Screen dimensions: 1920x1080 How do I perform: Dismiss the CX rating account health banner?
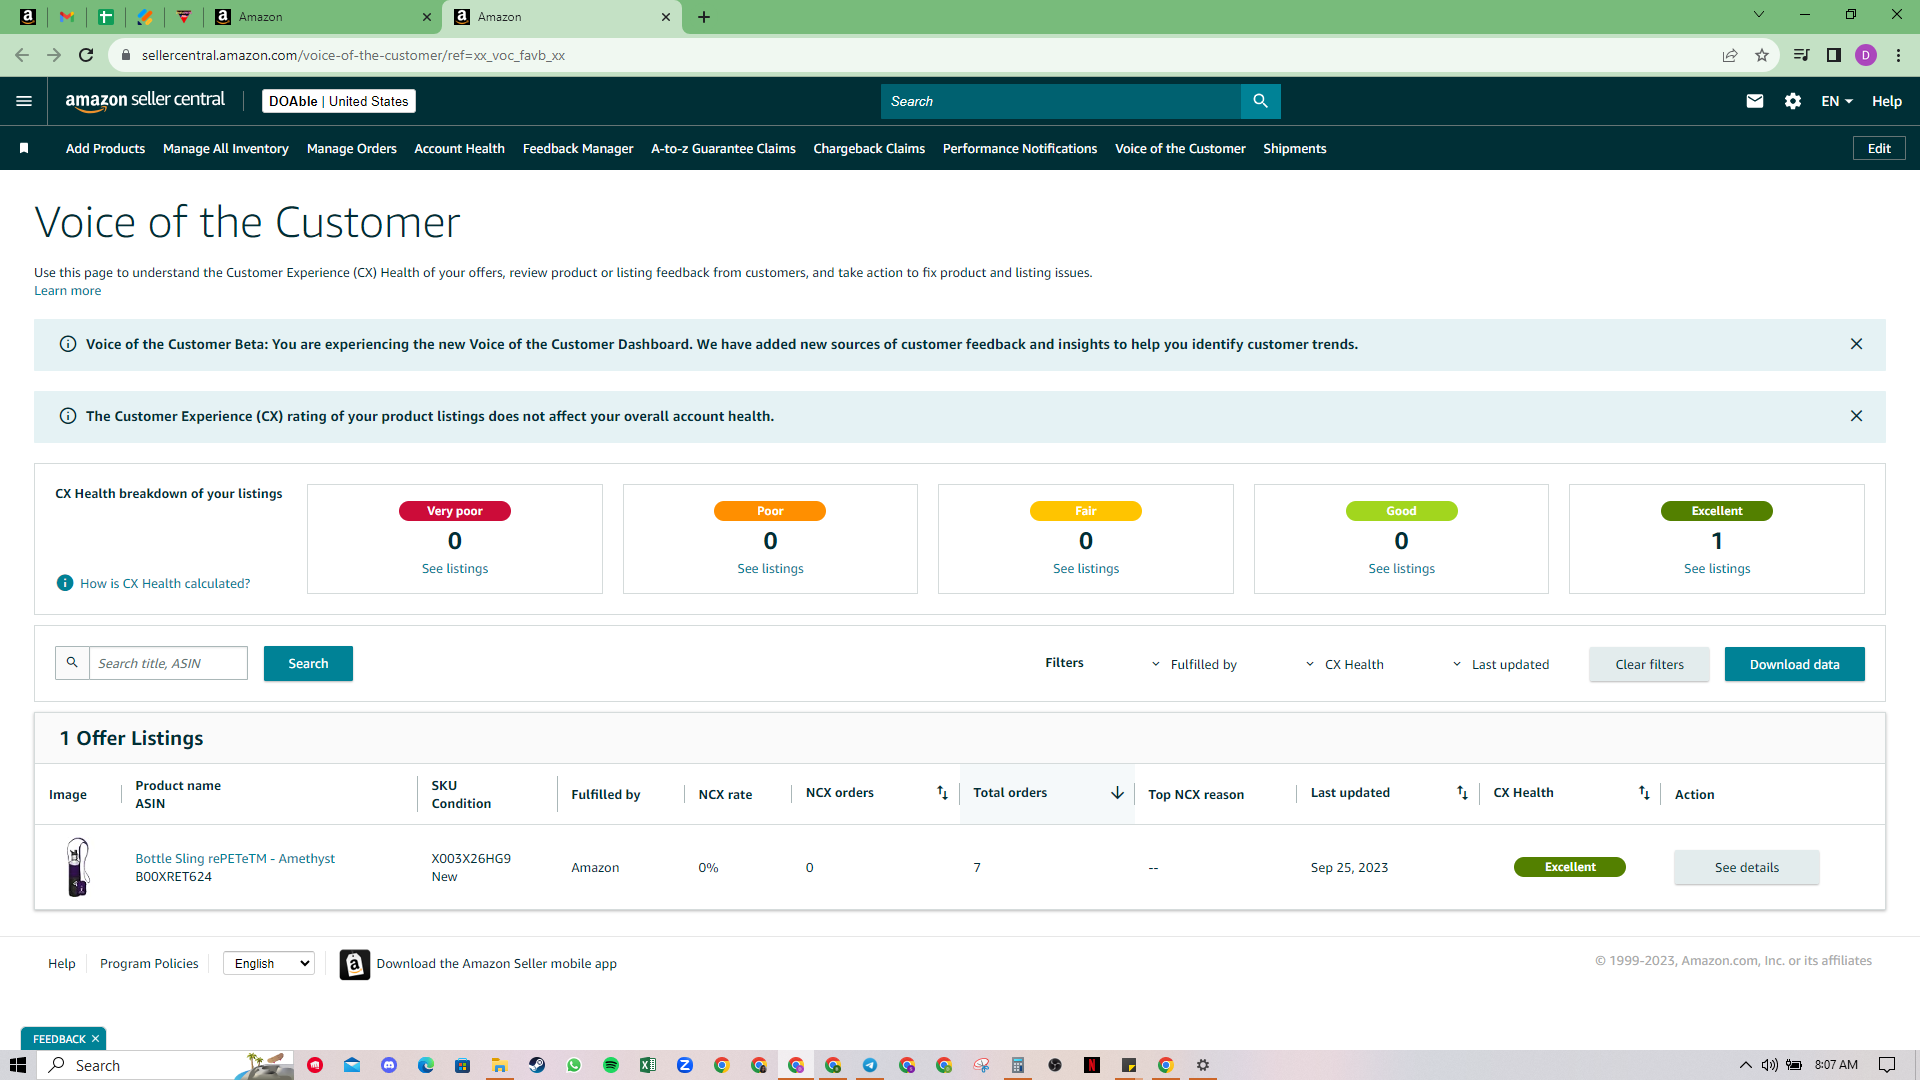pyautogui.click(x=1856, y=416)
